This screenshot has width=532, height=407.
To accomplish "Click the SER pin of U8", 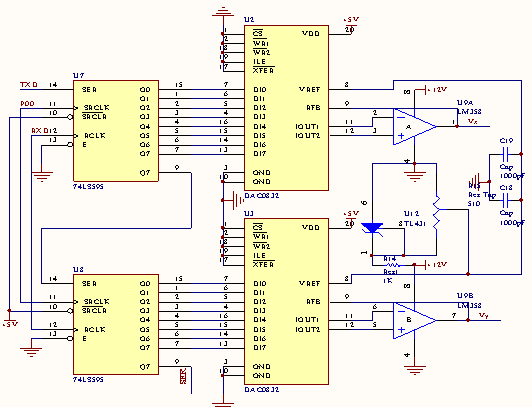I will (89, 284).
